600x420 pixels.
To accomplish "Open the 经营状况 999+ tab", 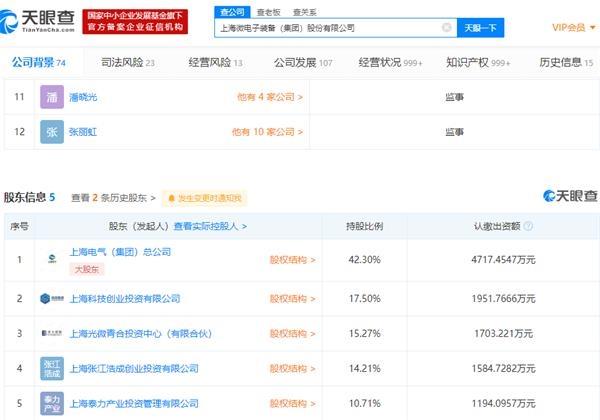I will 391,62.
